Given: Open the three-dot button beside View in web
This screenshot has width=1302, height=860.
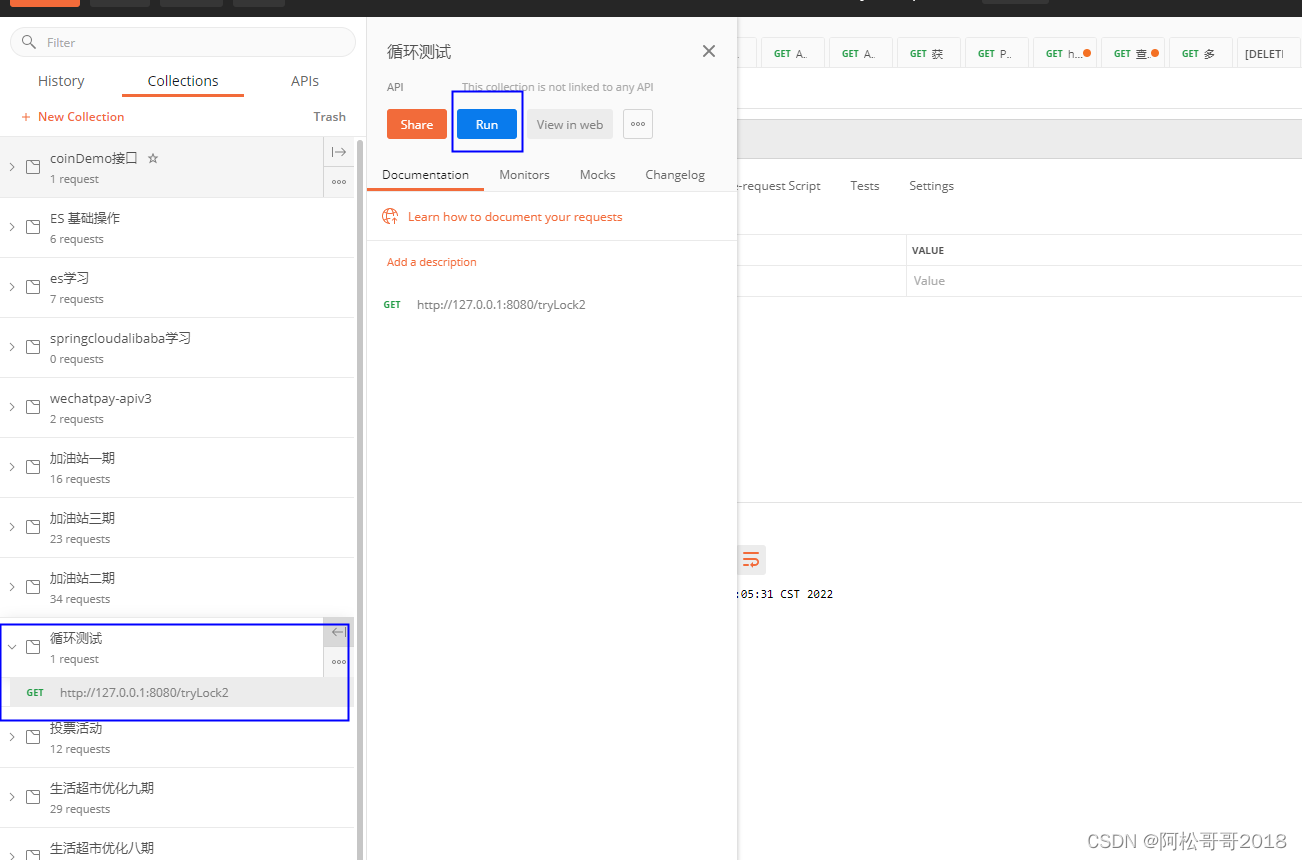Looking at the screenshot, I should (x=638, y=124).
